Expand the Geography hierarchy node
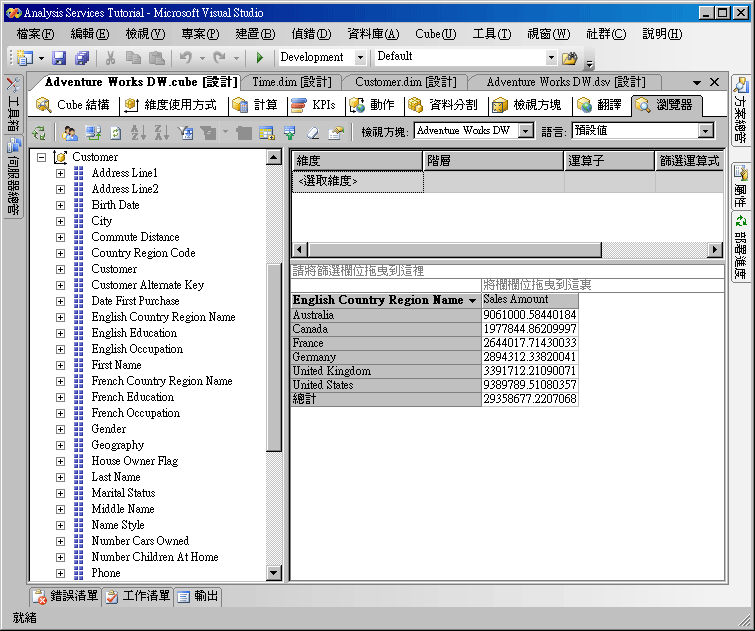The height and width of the screenshot is (631, 755). [x=60, y=445]
